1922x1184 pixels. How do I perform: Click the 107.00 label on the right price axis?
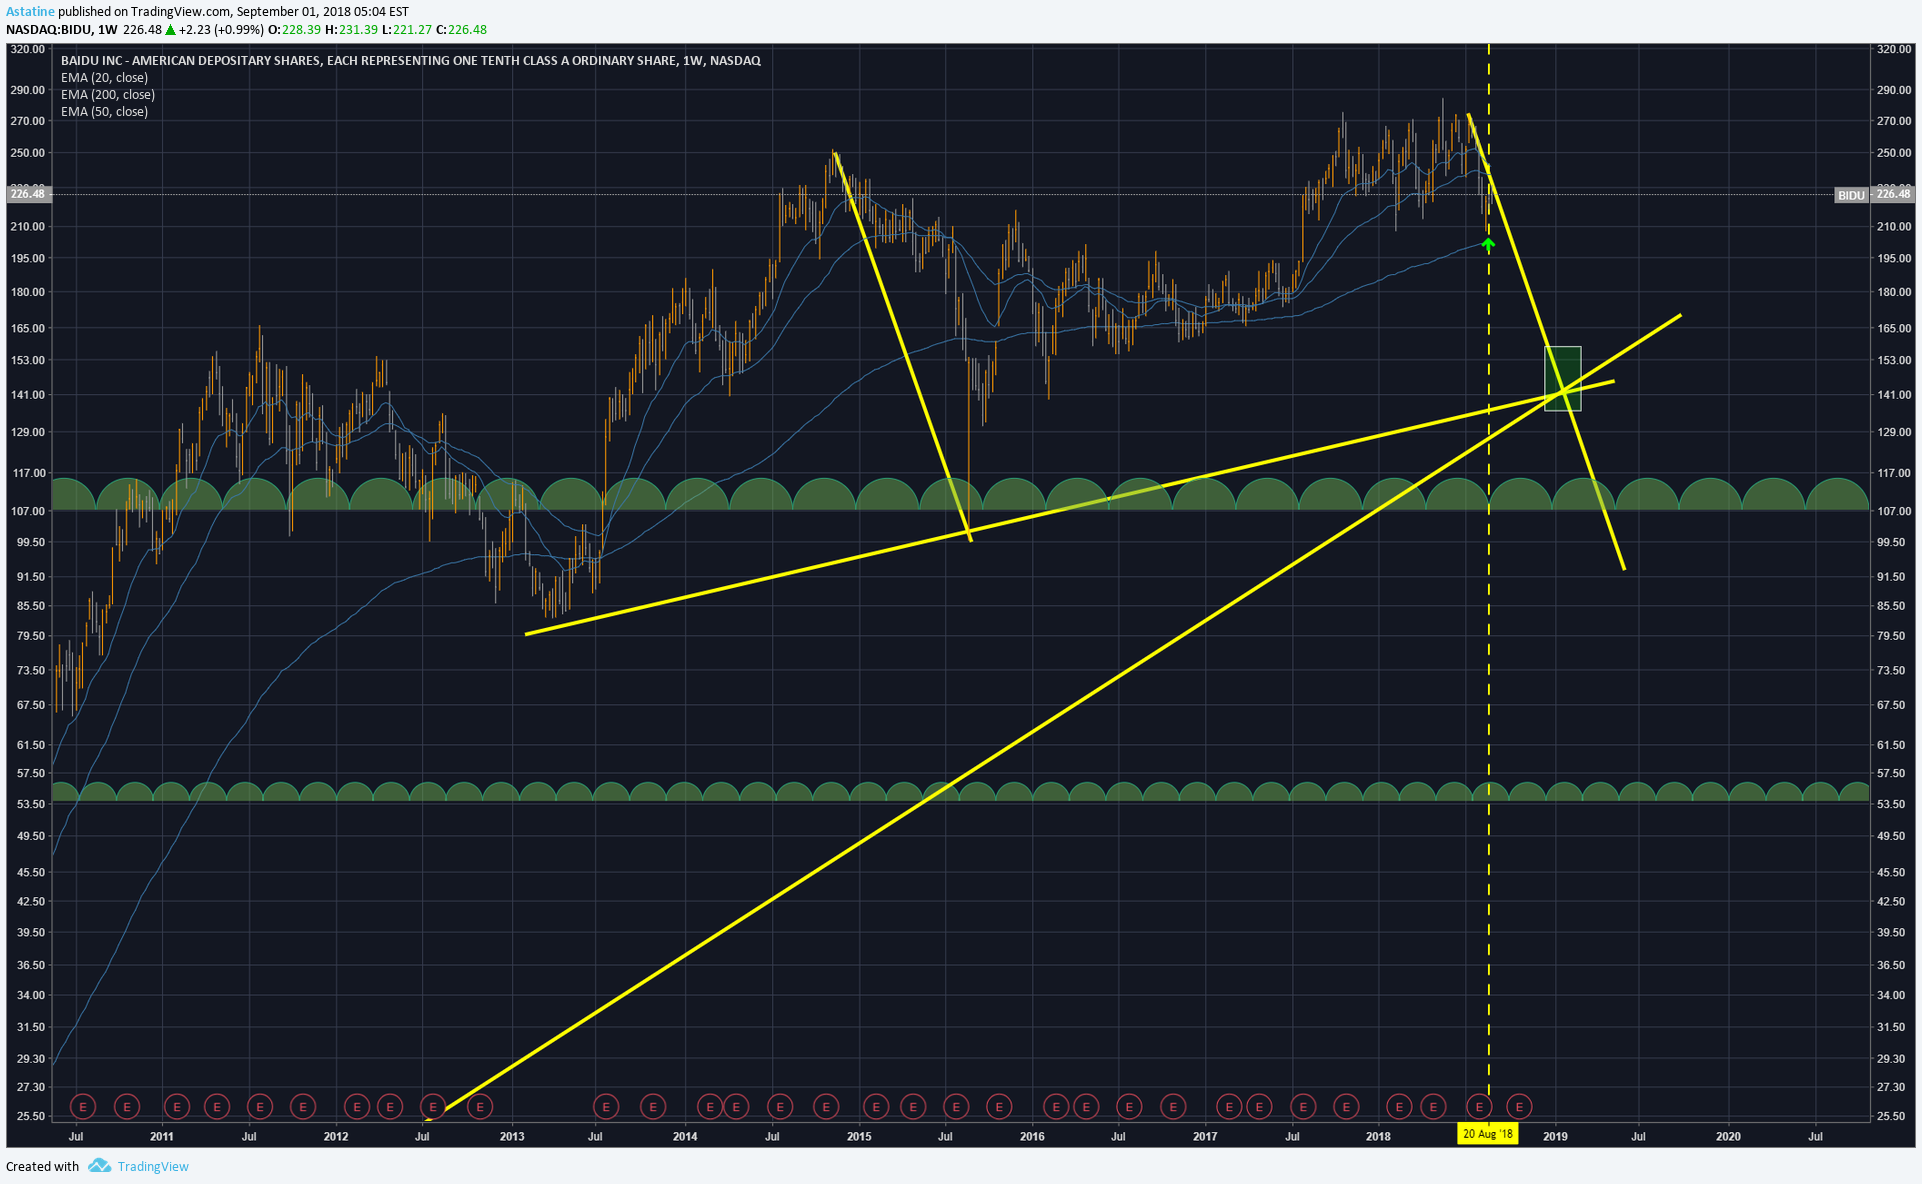click(1894, 511)
